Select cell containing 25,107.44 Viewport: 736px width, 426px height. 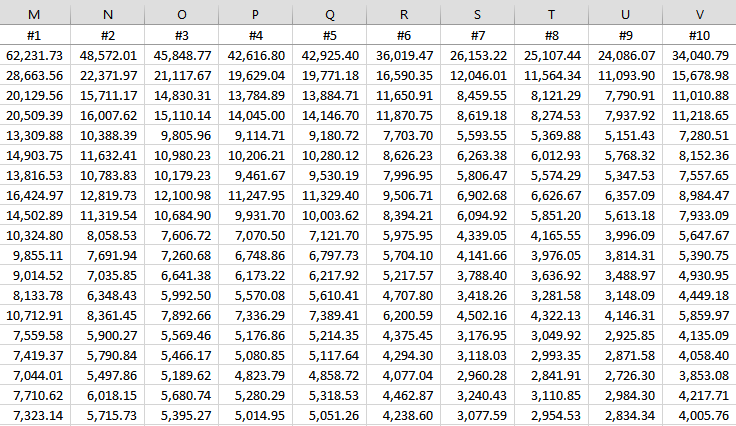click(x=552, y=55)
